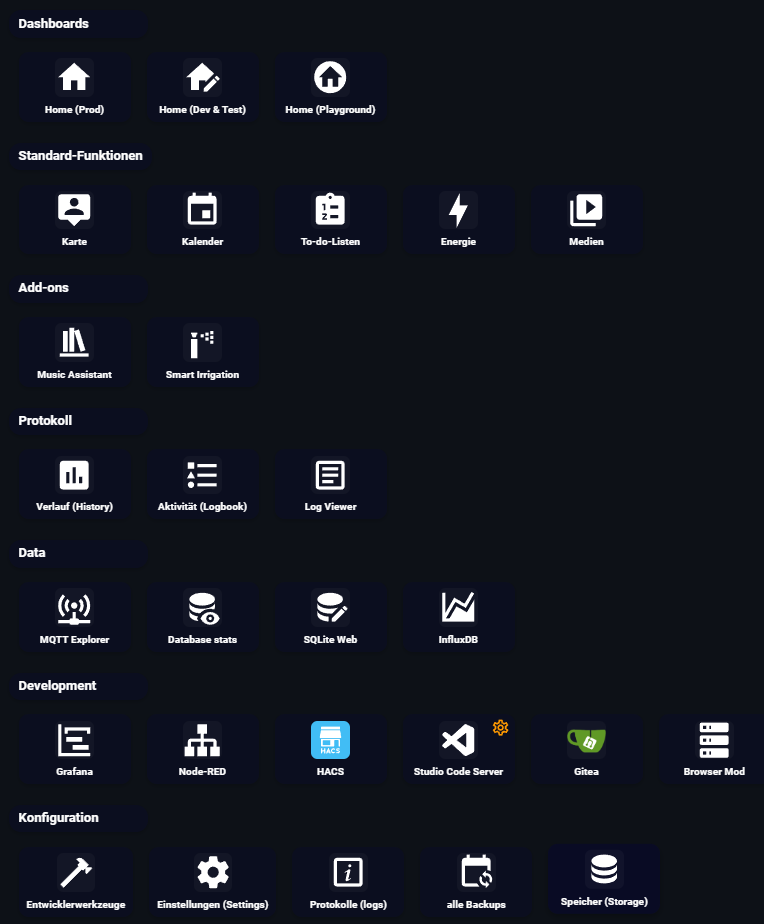Open the Home (Prod) dashboard icon
The width and height of the screenshot is (764, 924).
74,77
